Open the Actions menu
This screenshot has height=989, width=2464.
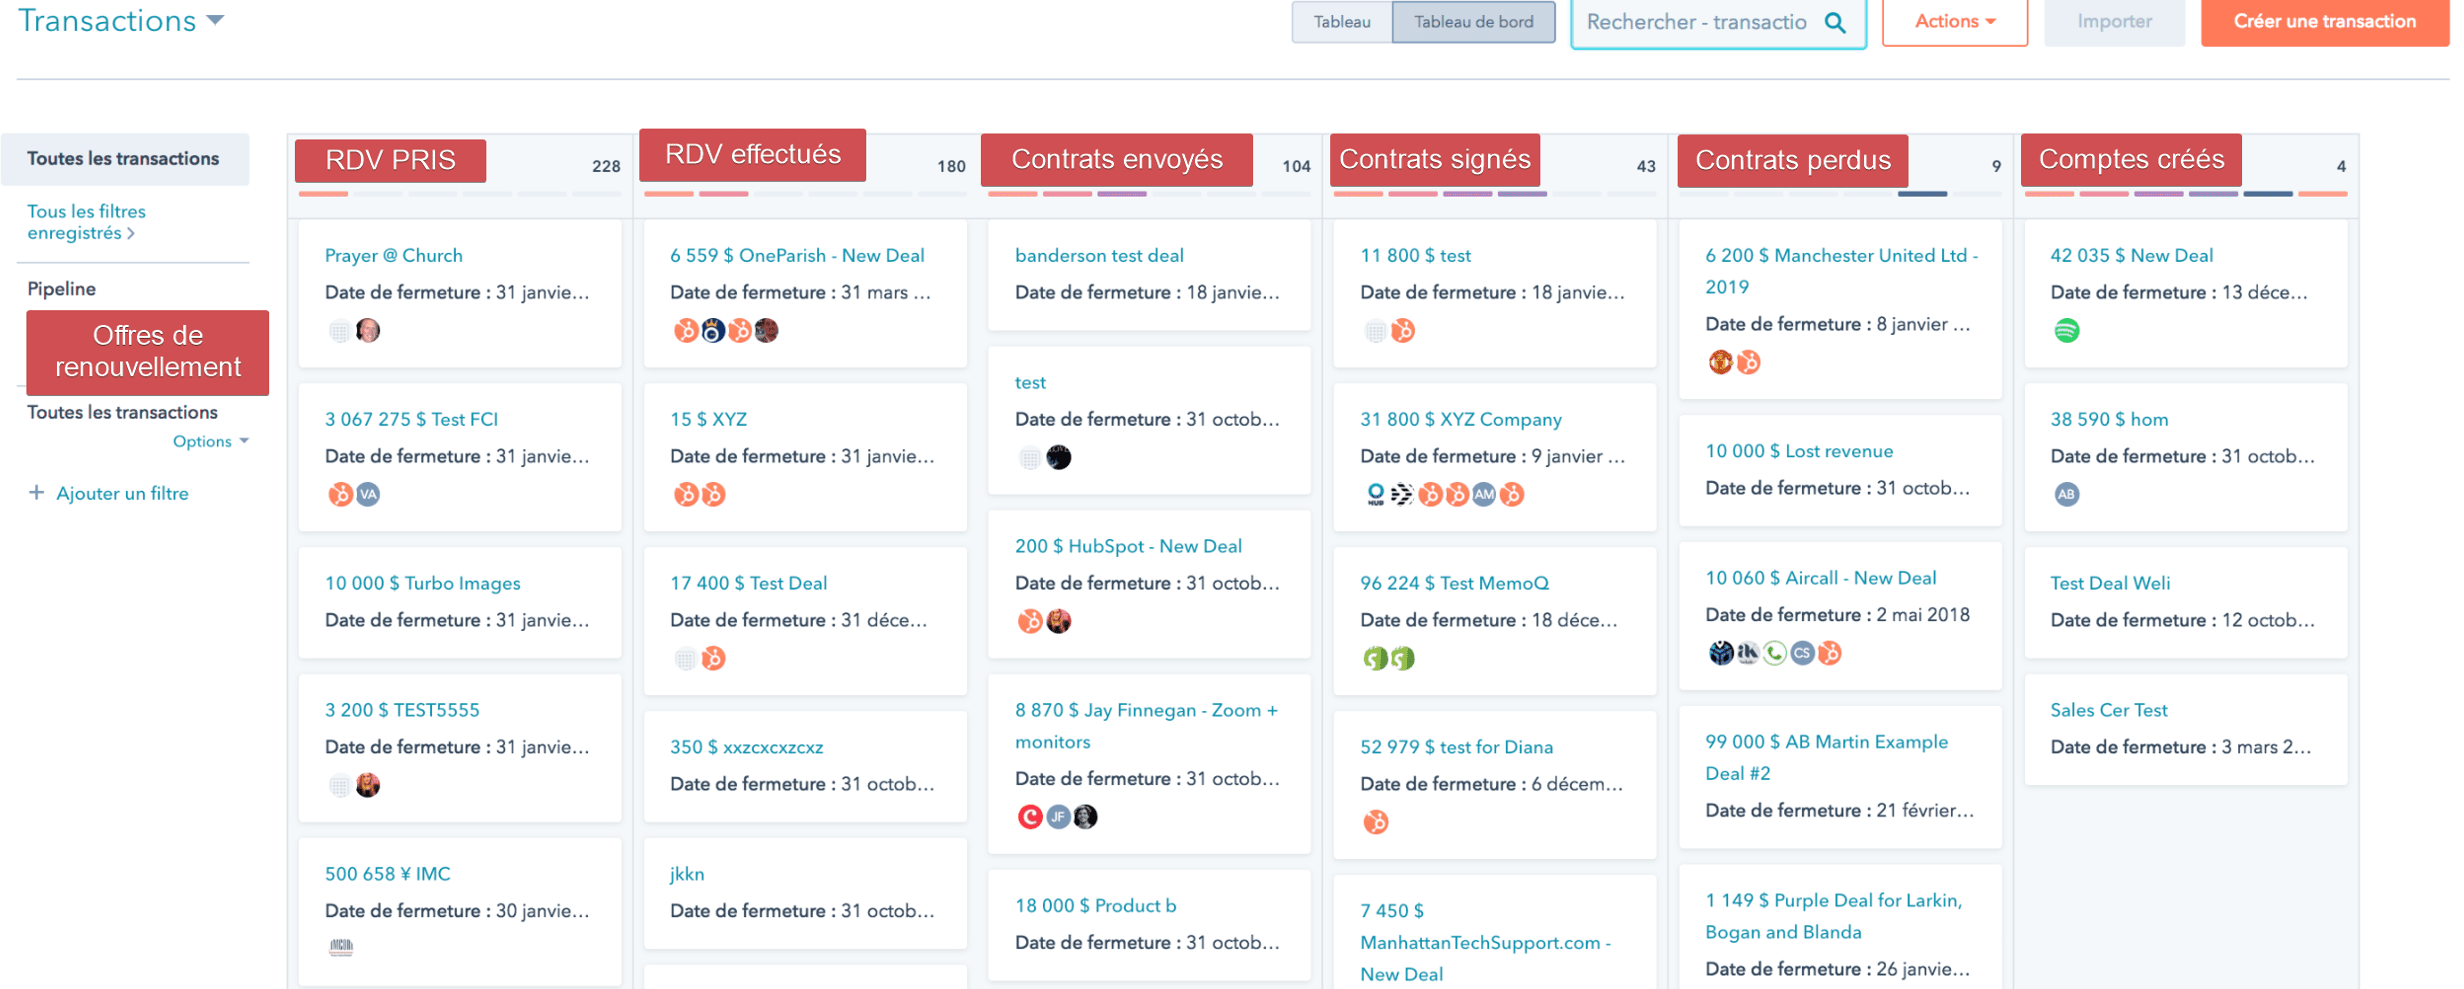tap(1952, 20)
